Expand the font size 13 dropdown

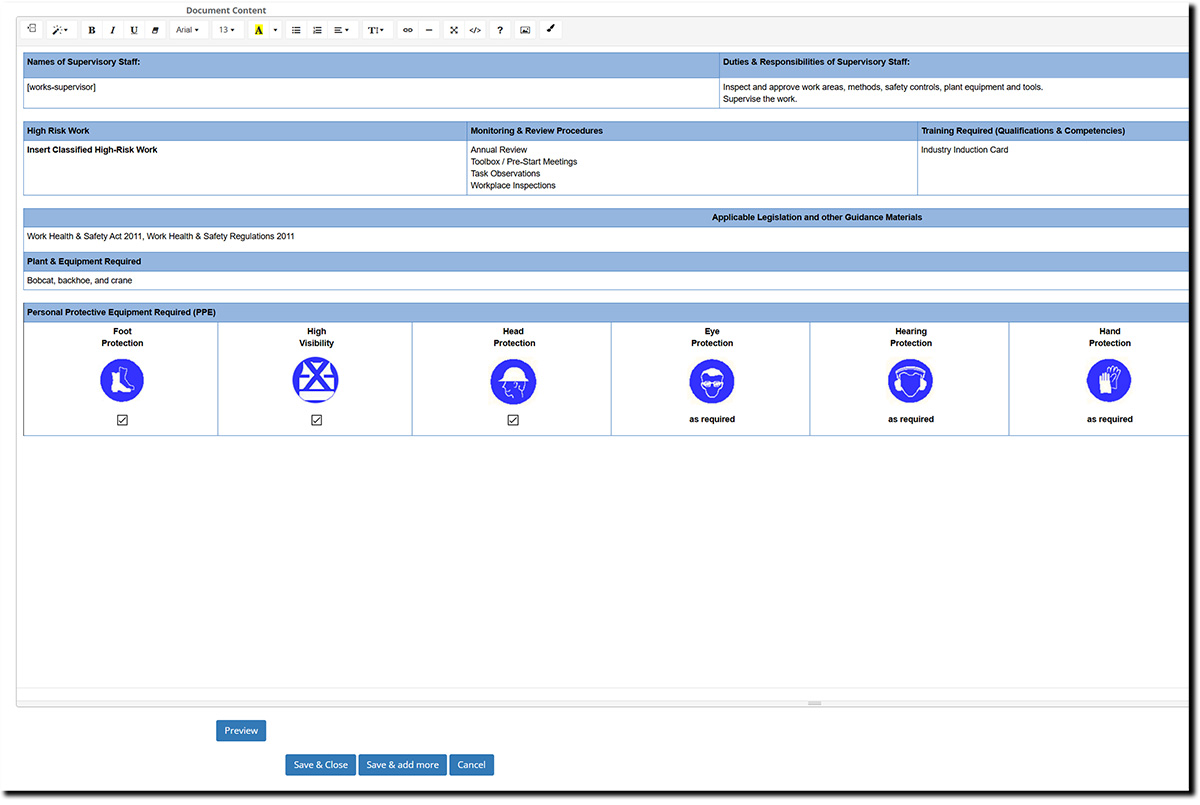click(x=227, y=30)
